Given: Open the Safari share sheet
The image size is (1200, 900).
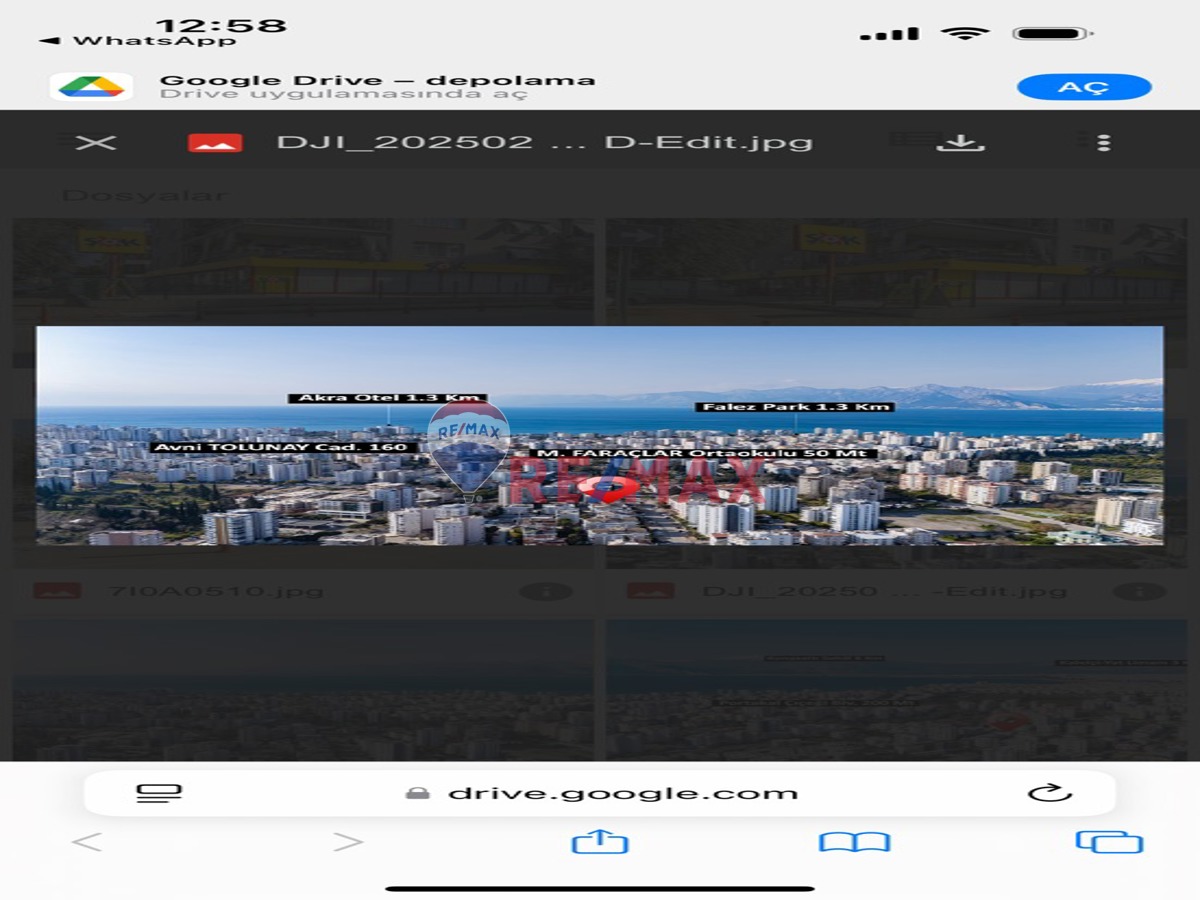Looking at the screenshot, I should (600, 842).
